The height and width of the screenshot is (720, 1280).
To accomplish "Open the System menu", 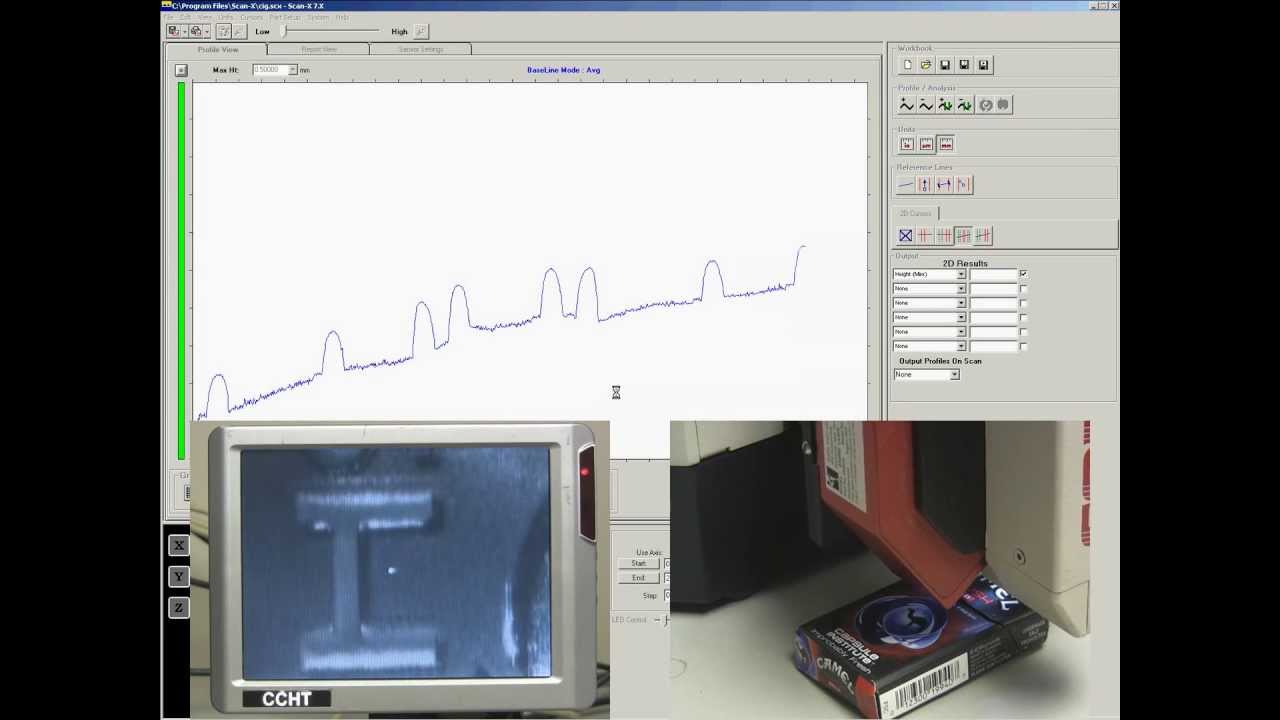I will pos(318,17).
